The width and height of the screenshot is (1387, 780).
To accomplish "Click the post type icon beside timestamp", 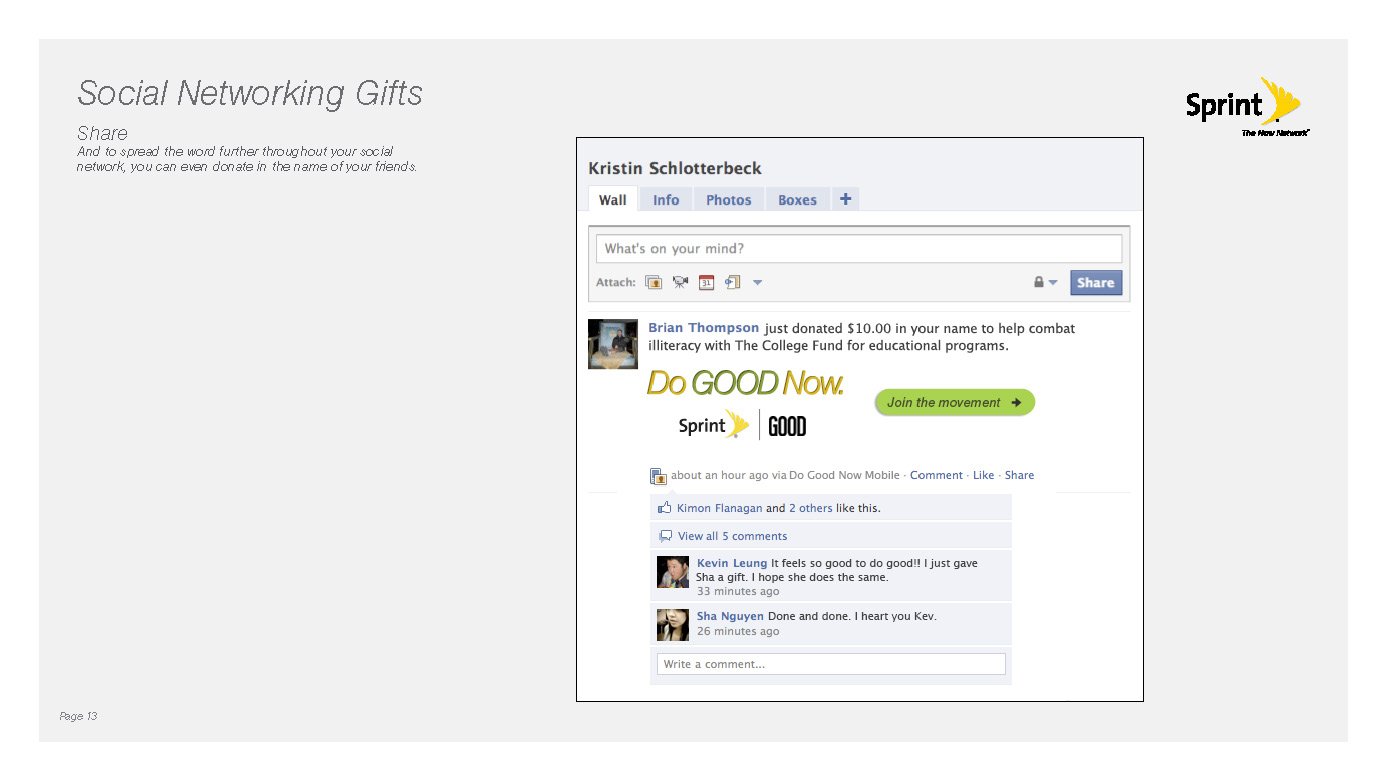I will (x=658, y=476).
